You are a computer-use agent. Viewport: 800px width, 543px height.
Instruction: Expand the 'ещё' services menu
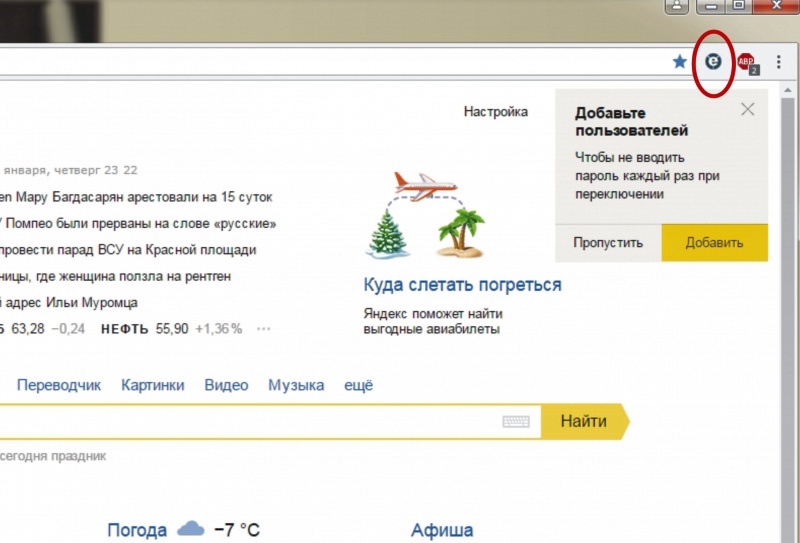[x=358, y=385]
